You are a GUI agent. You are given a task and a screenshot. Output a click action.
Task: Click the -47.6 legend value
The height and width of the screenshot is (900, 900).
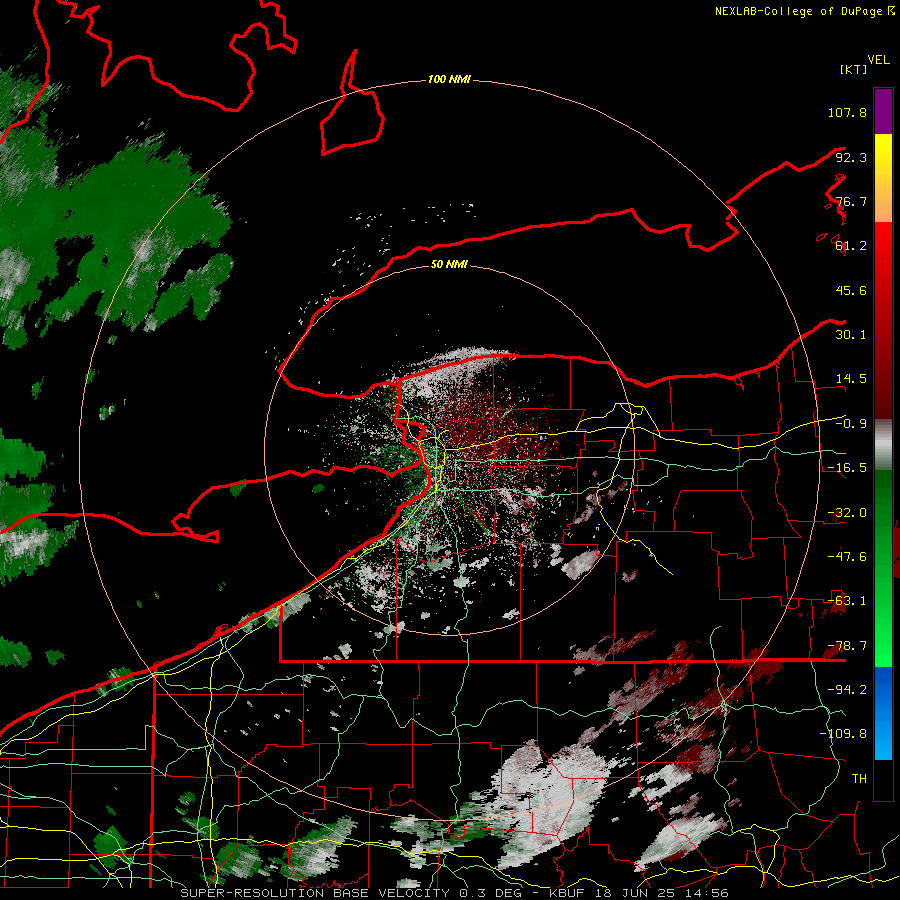pyautogui.click(x=847, y=557)
